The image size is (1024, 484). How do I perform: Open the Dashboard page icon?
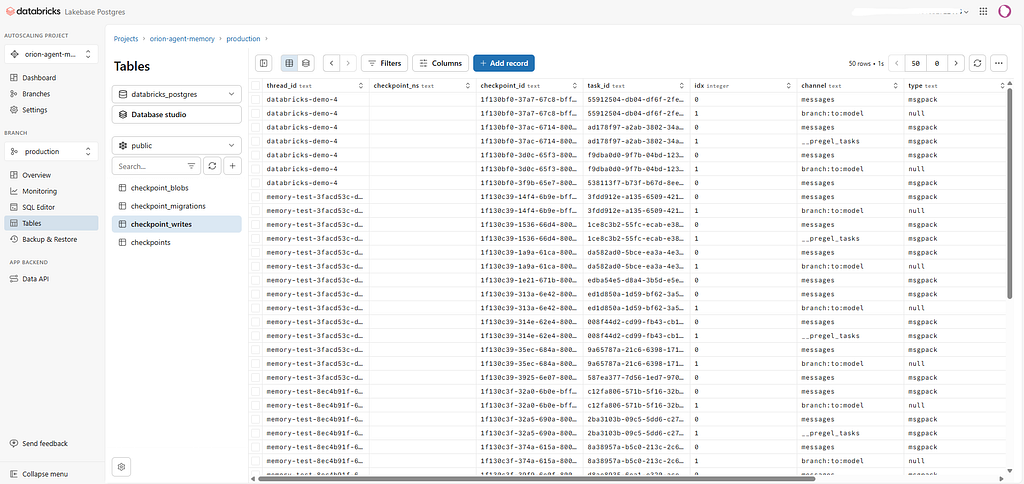tap(14, 78)
